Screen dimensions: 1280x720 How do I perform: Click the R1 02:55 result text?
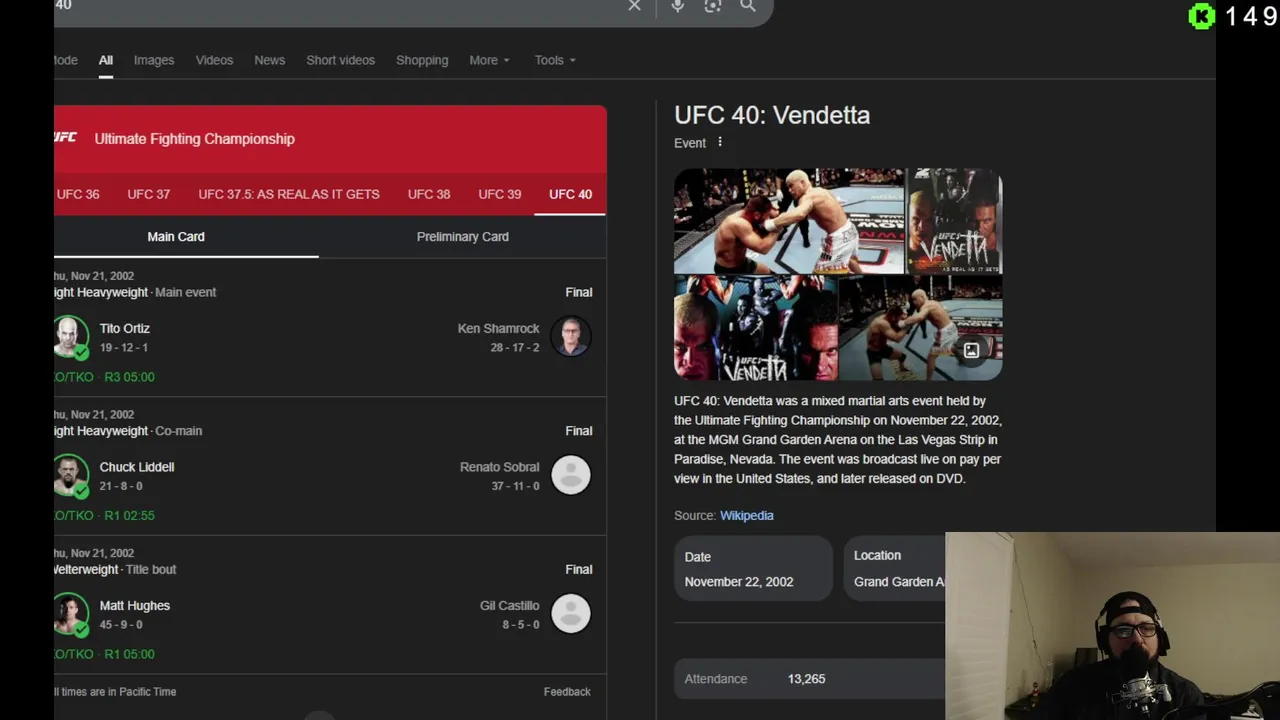click(x=129, y=516)
